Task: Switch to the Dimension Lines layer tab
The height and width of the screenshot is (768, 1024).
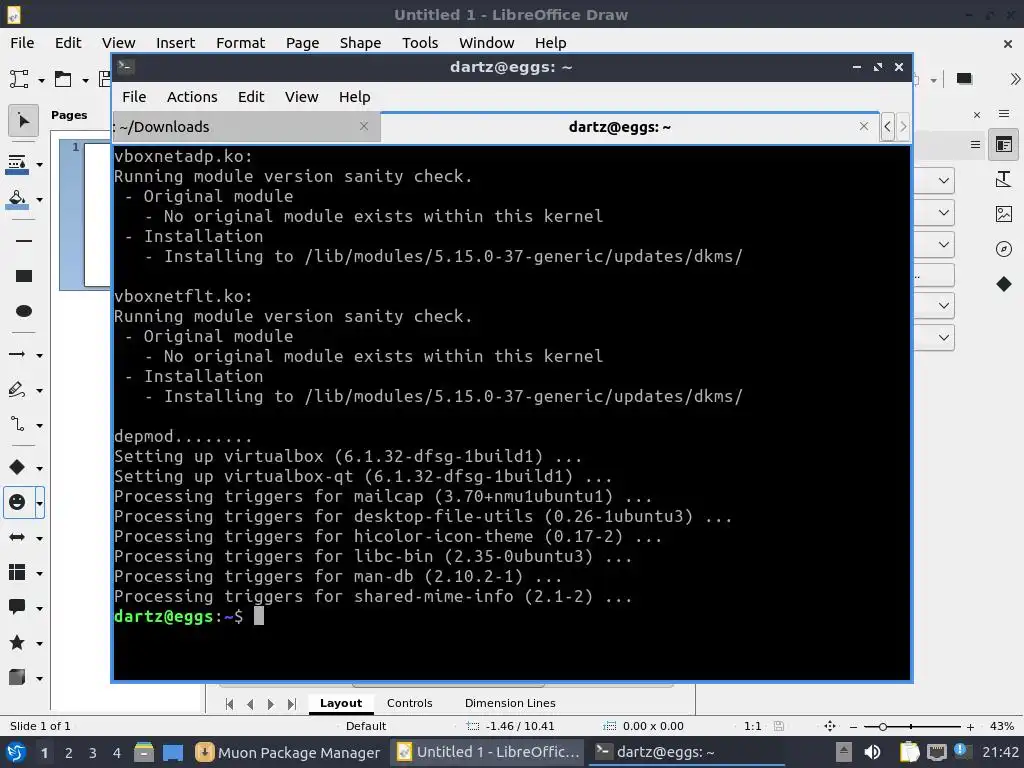Action: click(510, 703)
